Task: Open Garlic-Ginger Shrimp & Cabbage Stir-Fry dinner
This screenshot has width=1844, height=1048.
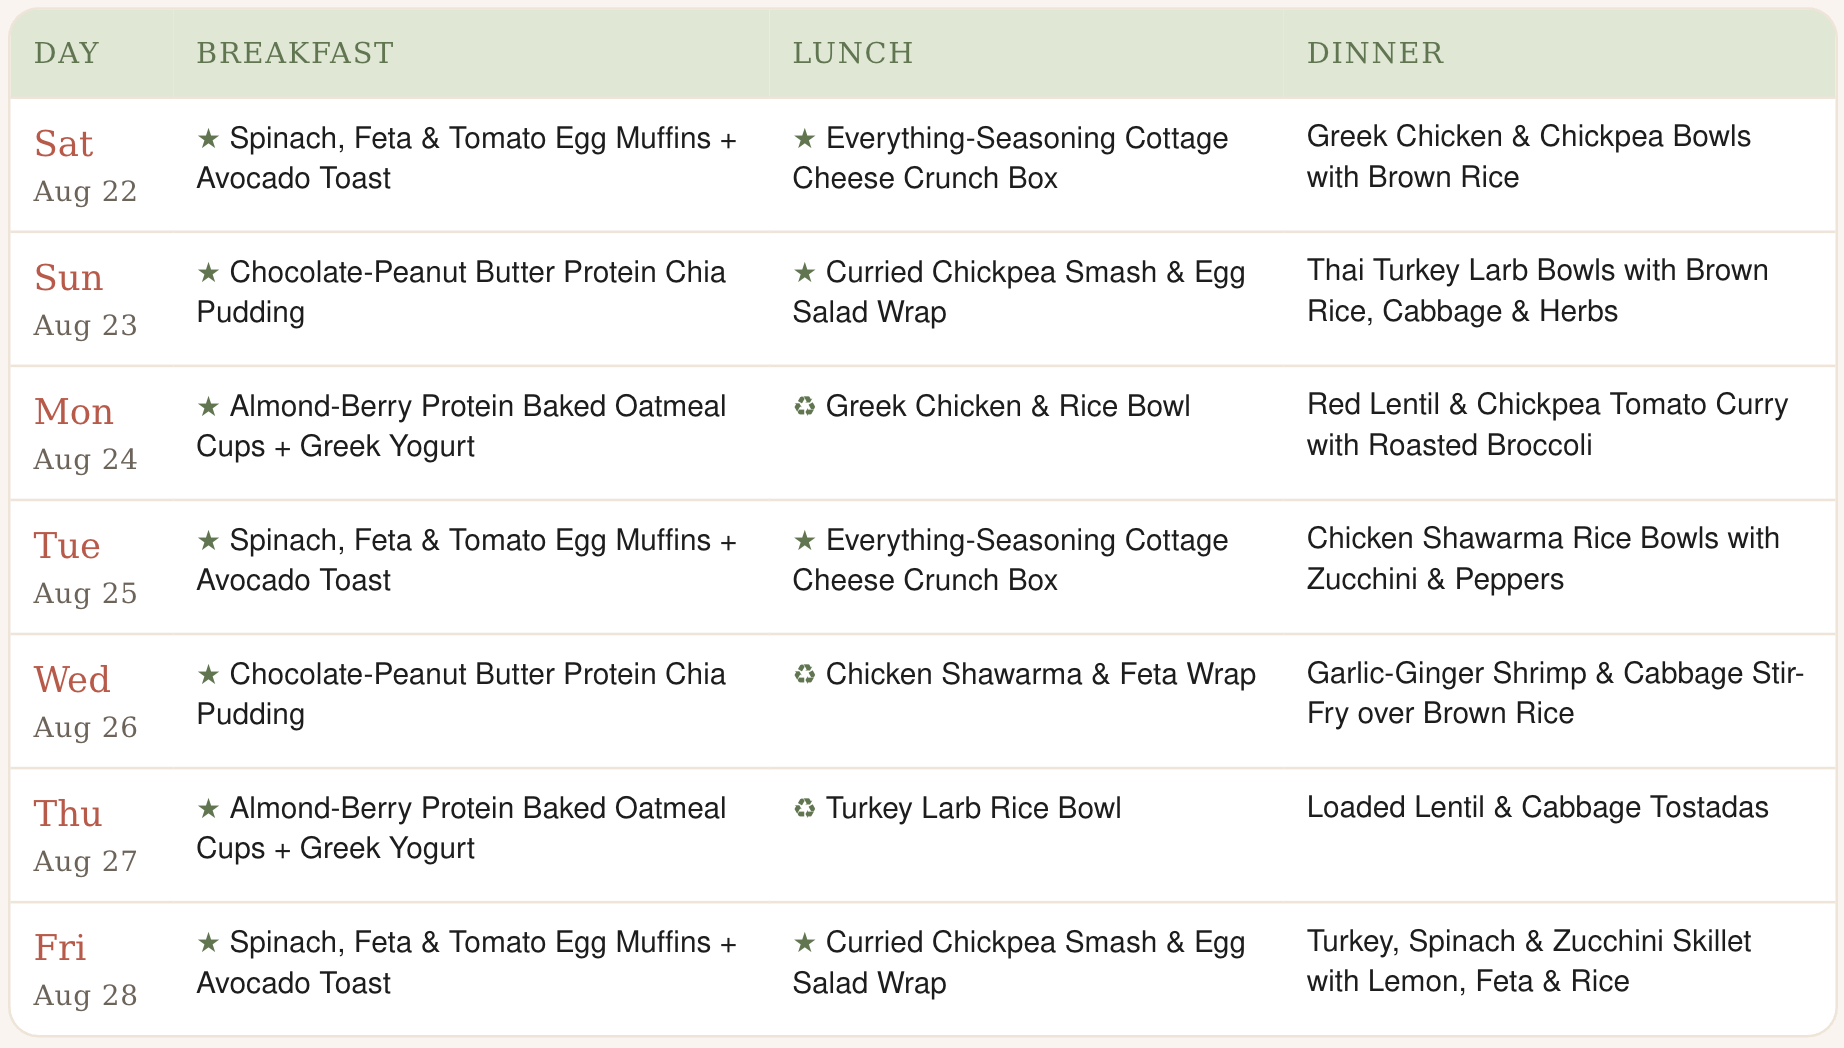Action: 1555,693
